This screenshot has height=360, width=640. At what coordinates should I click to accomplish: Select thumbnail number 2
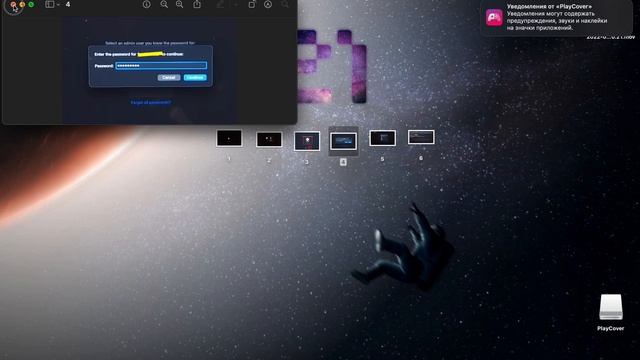click(x=269, y=140)
